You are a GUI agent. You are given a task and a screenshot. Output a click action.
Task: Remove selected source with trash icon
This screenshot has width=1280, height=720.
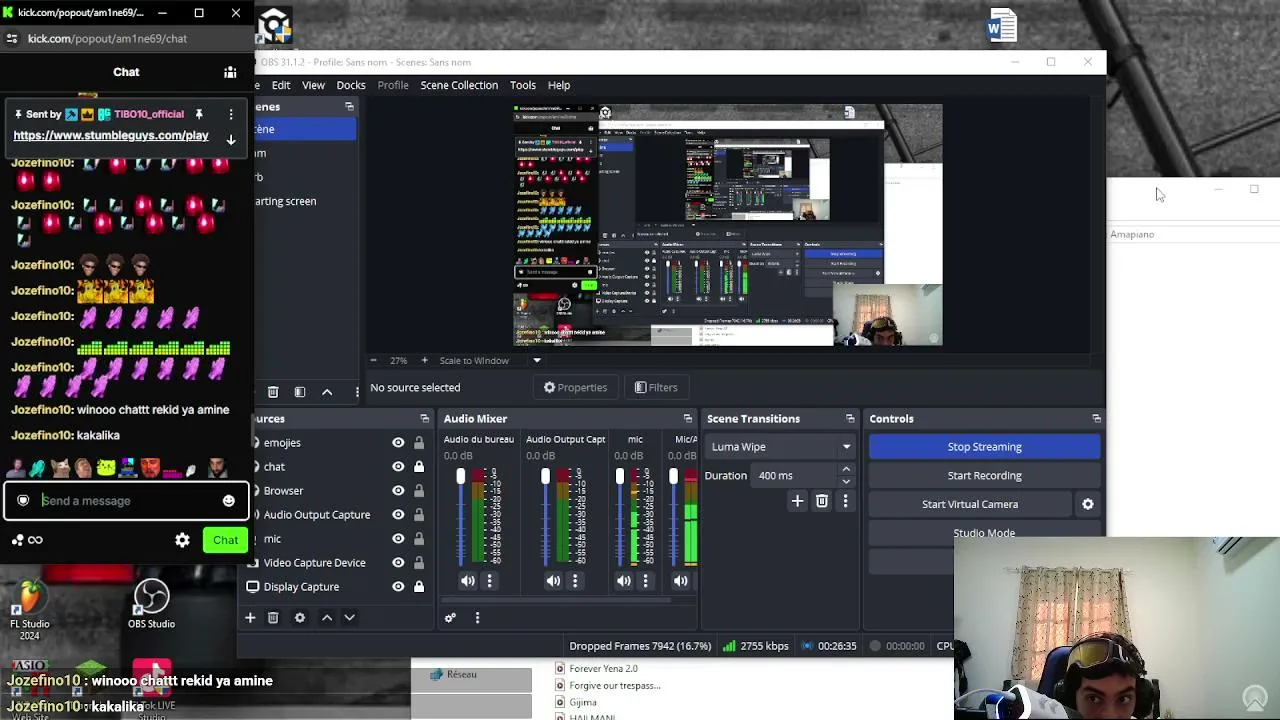(x=273, y=618)
